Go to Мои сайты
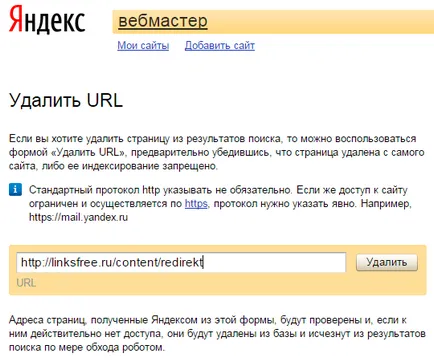This screenshot has width=434, height=362. click(143, 45)
